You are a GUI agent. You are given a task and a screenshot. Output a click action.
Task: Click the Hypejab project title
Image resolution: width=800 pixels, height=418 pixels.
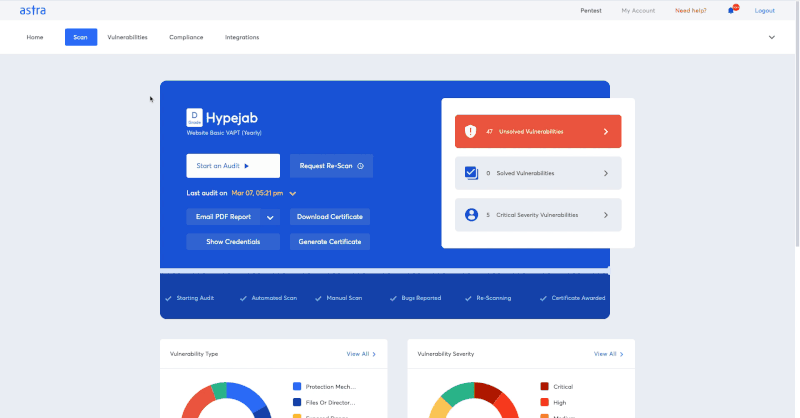coord(232,118)
